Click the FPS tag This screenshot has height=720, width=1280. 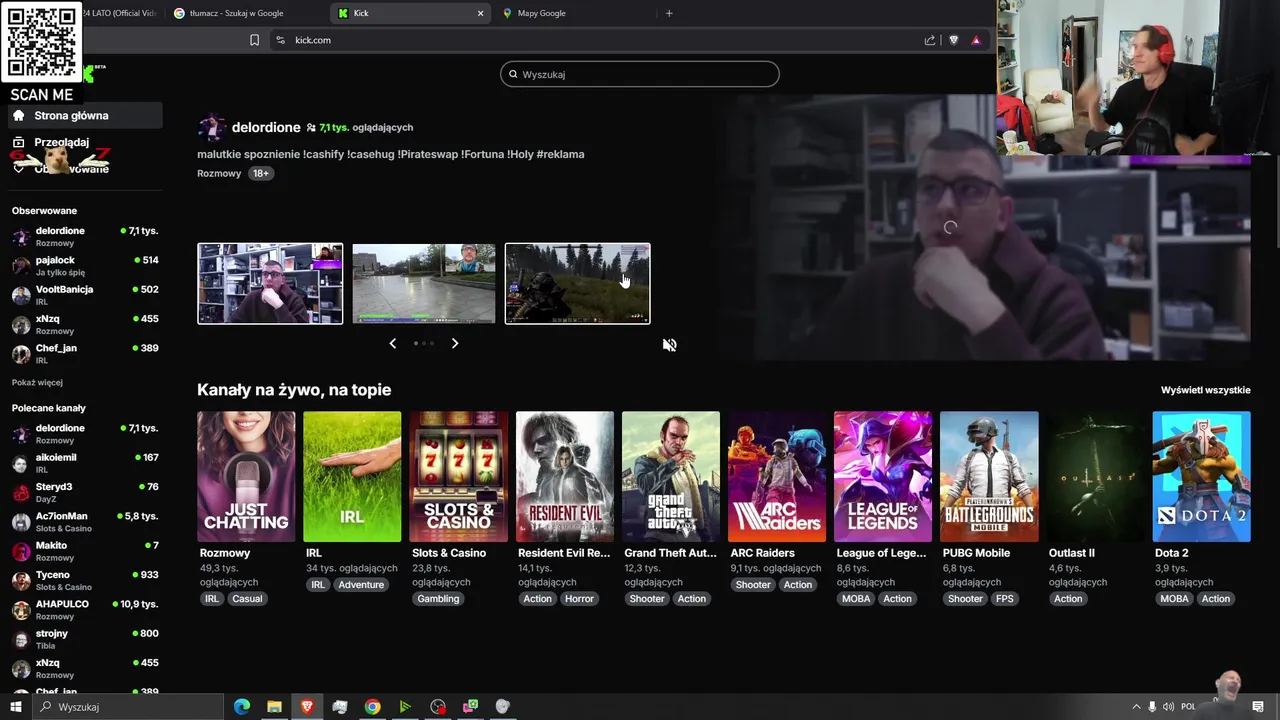point(1005,599)
